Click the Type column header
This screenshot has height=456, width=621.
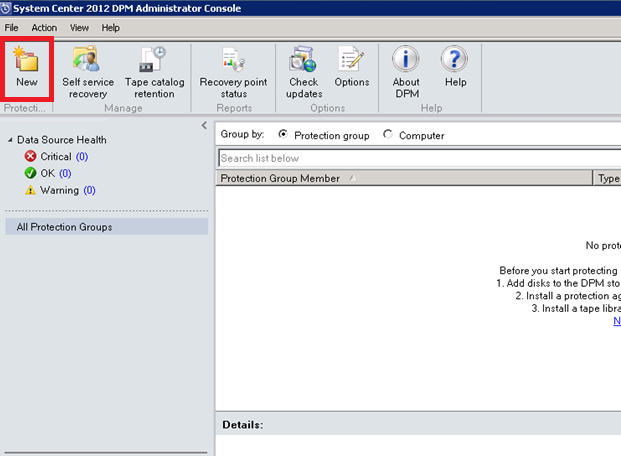coord(608,178)
